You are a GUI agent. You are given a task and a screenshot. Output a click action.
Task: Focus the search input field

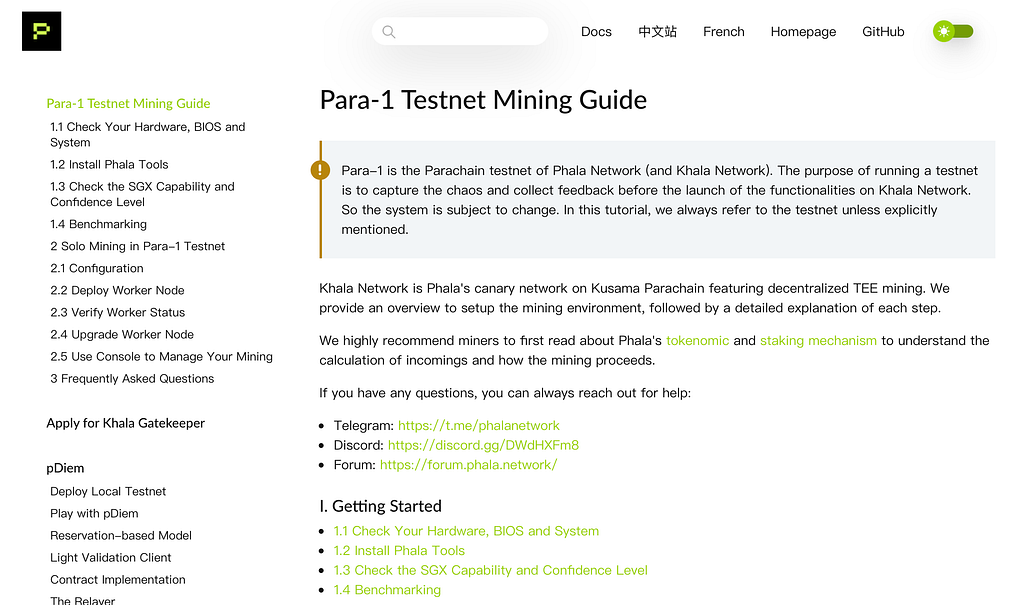460,31
